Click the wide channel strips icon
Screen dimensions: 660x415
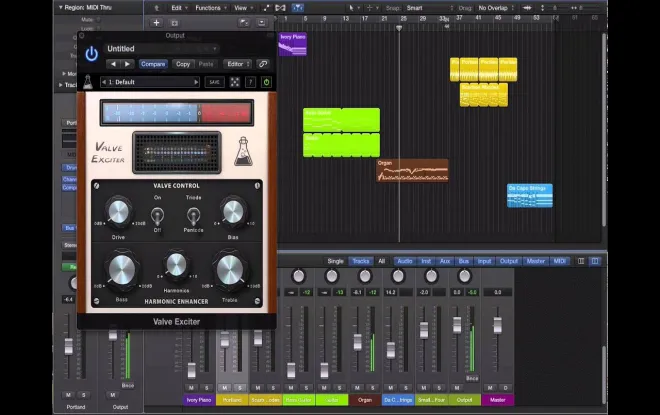click(x=595, y=261)
